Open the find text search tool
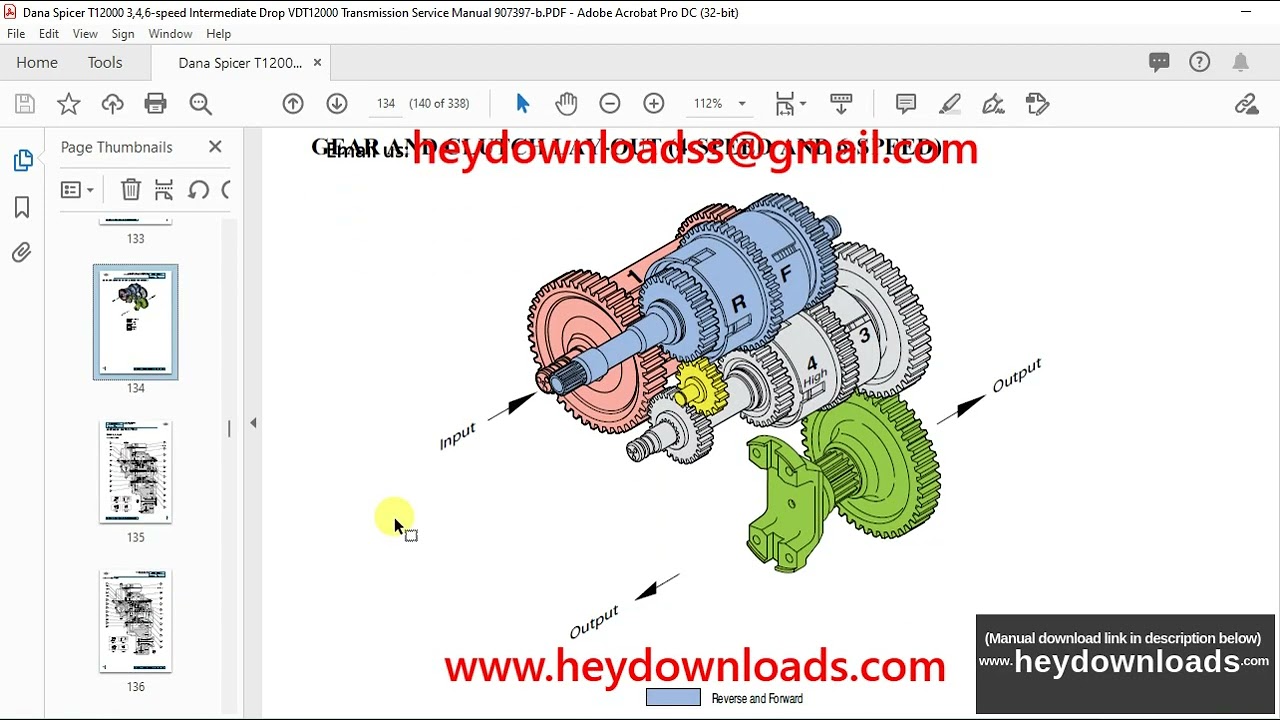Image resolution: width=1280 pixels, height=720 pixels. click(x=200, y=104)
